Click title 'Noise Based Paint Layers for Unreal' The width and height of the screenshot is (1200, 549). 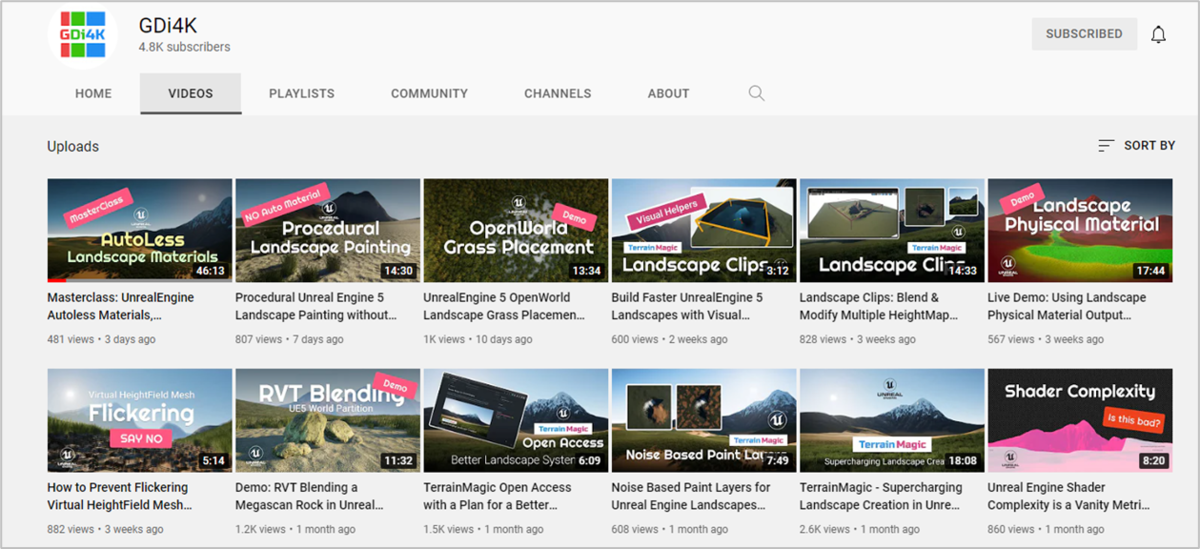[691, 496]
